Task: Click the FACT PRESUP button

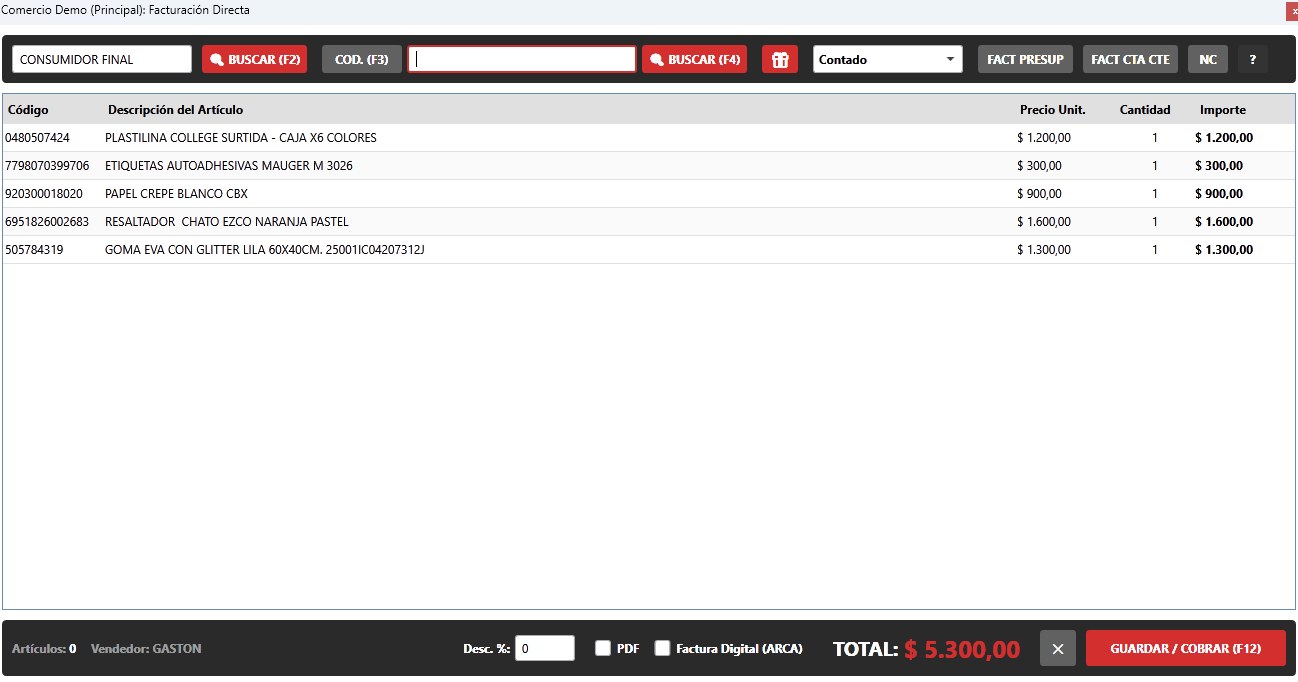Action: 1025,59
